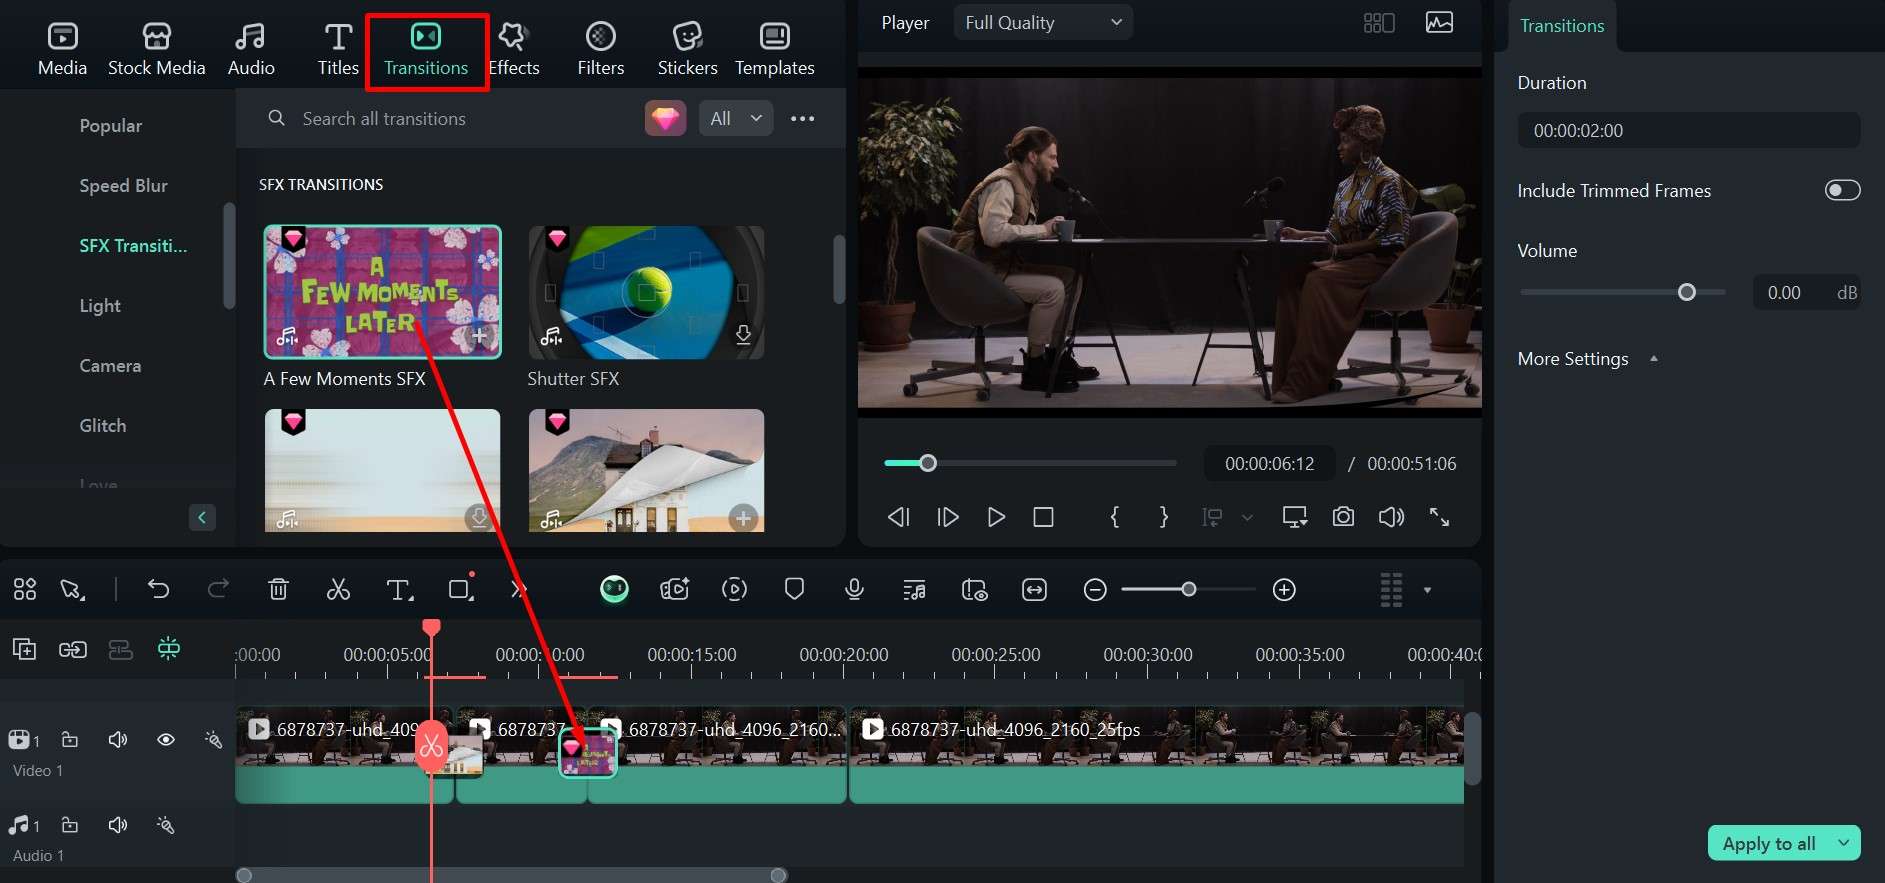Change player layout with the grid icon
This screenshot has height=883, width=1885.
point(1379,22)
